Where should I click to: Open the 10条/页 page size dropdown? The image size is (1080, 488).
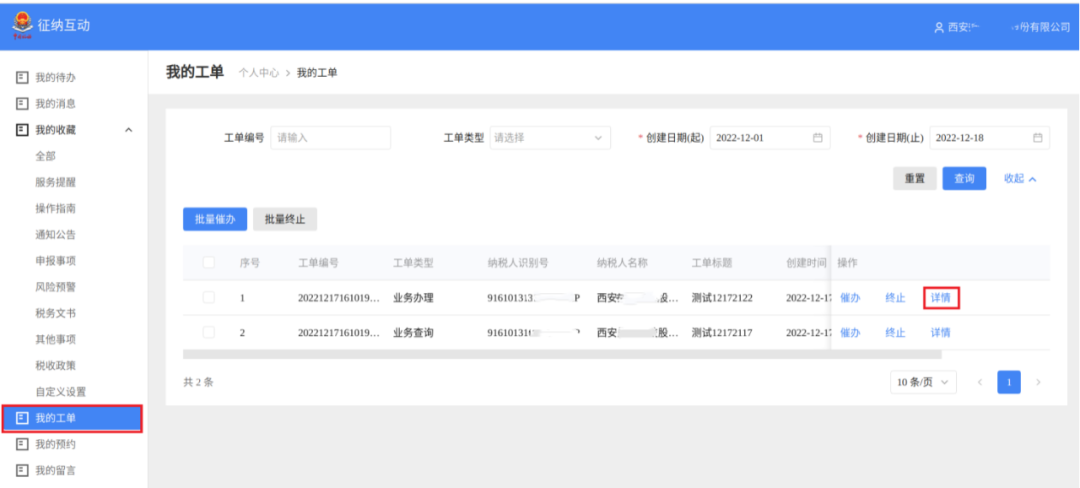922,382
